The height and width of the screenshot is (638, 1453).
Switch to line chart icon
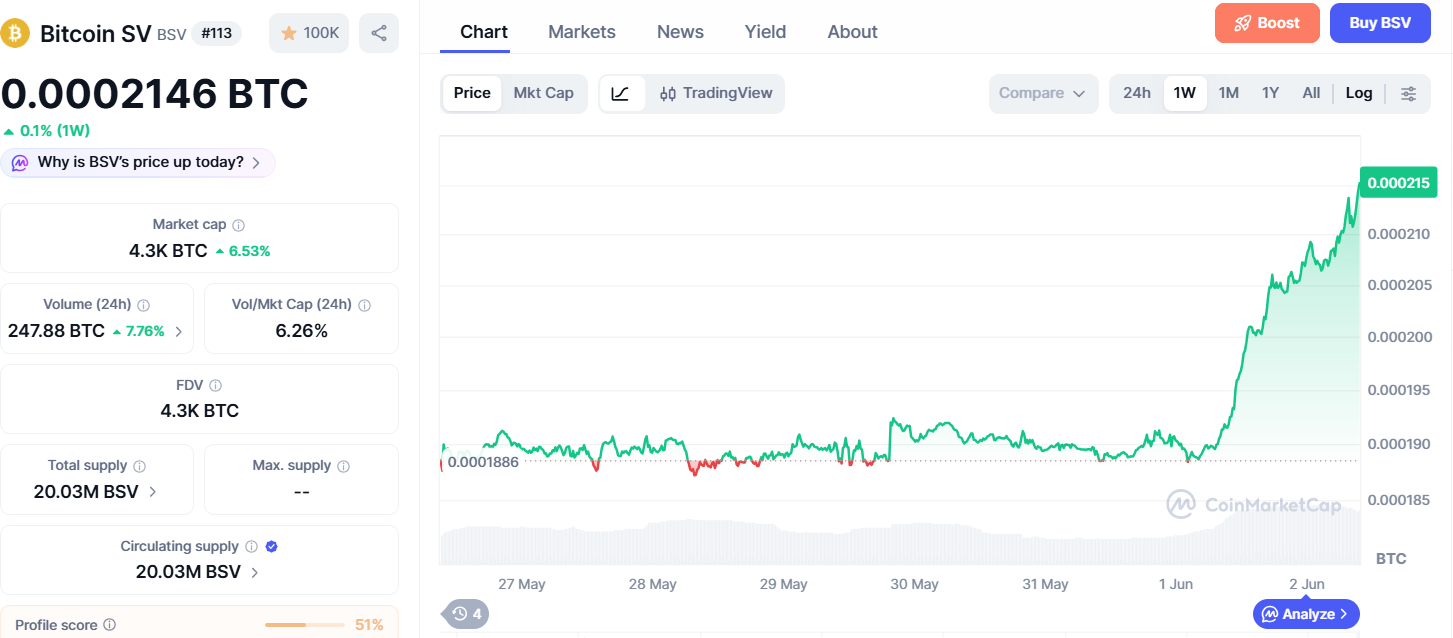click(x=621, y=93)
